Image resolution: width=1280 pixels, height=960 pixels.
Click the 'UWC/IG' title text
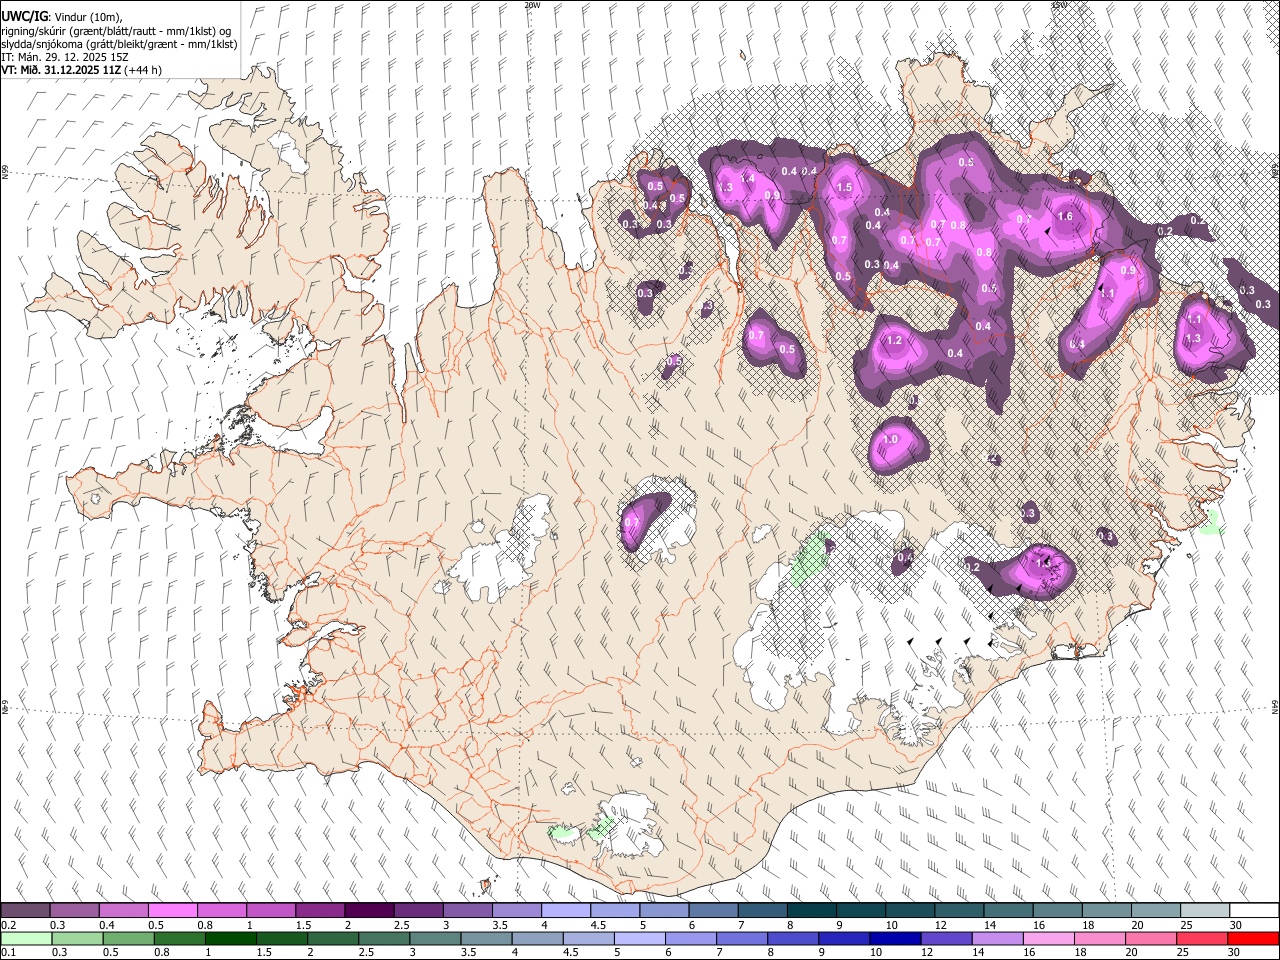pos(25,17)
